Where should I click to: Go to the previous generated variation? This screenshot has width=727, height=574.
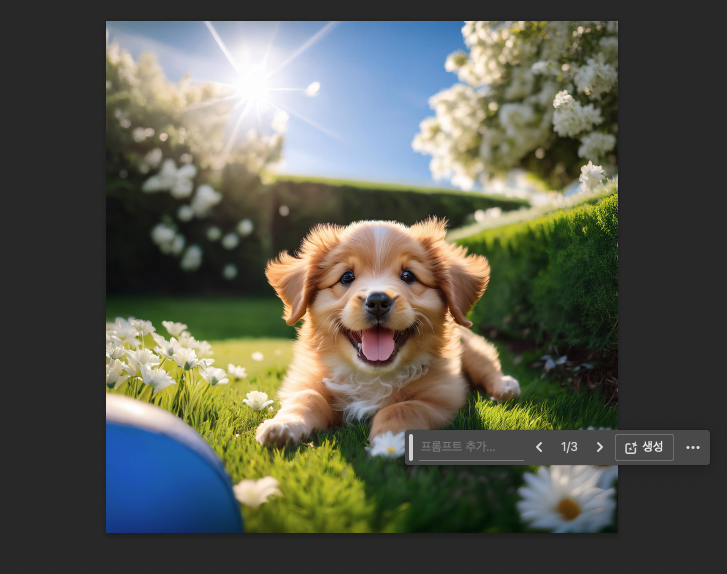tap(539, 447)
